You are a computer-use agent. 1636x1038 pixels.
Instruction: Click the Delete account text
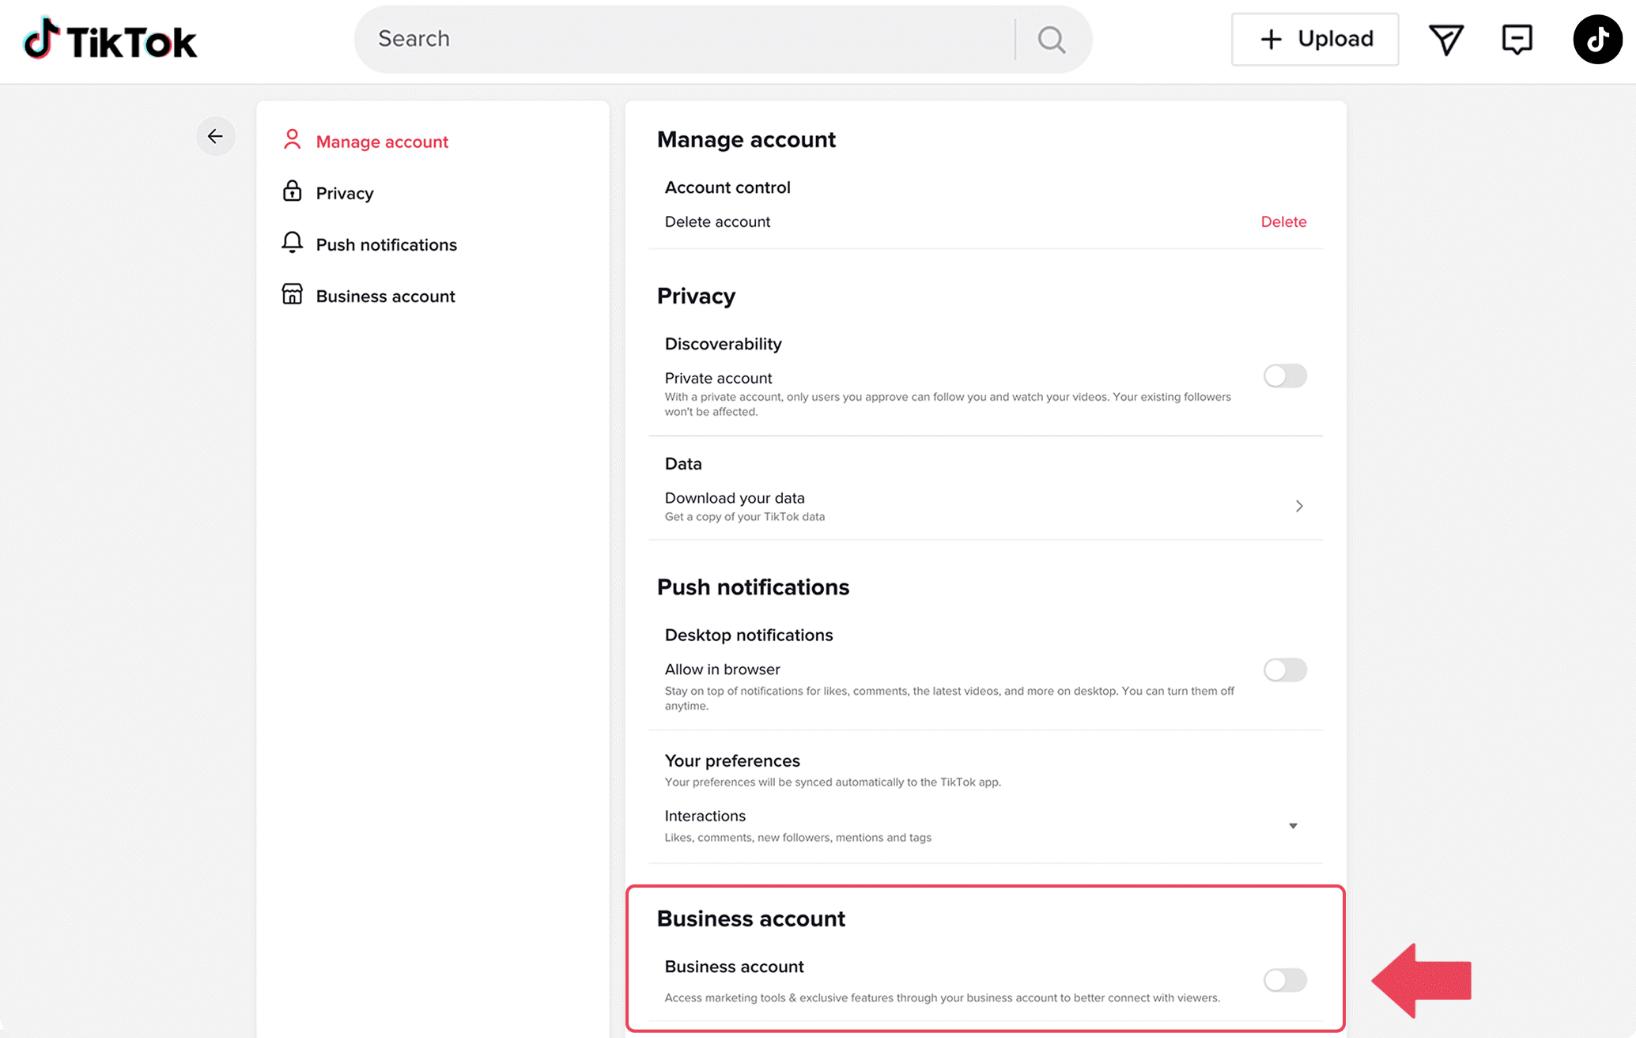717,222
